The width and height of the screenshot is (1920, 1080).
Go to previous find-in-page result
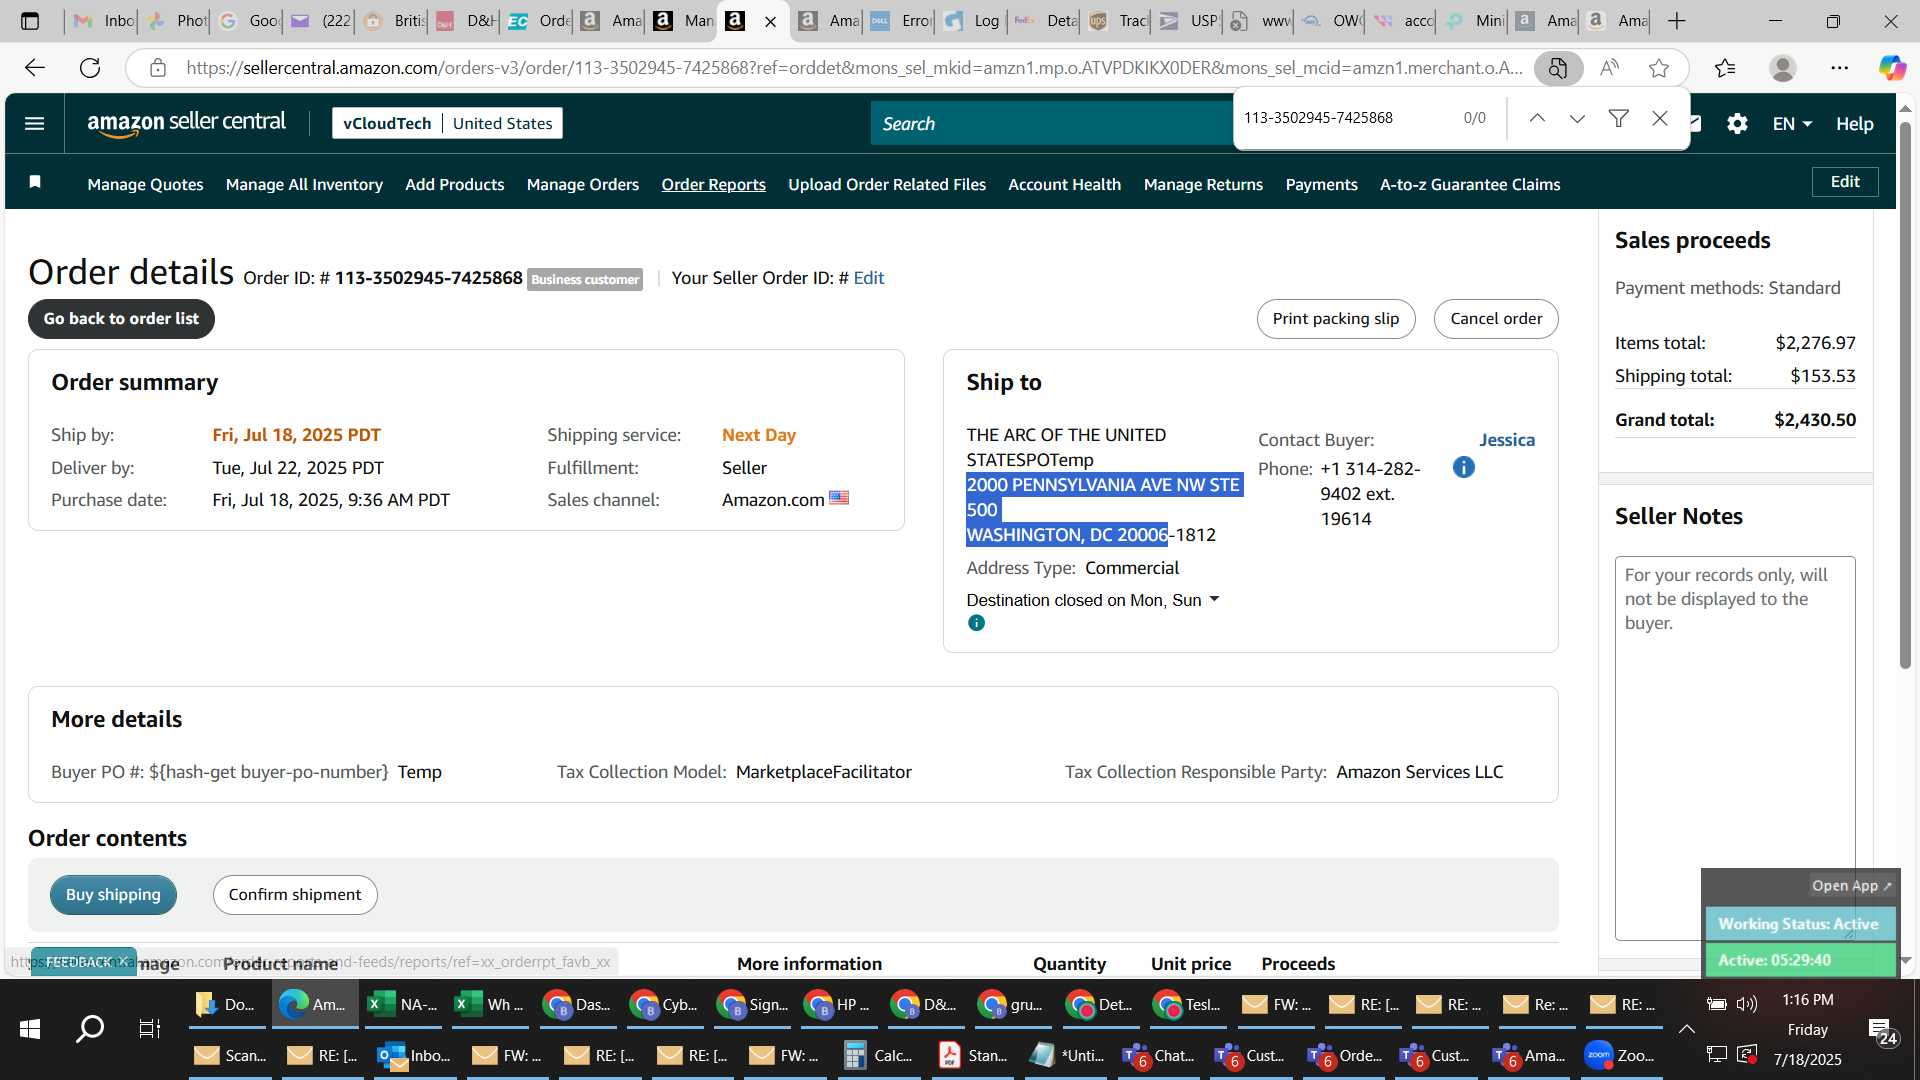(1537, 118)
